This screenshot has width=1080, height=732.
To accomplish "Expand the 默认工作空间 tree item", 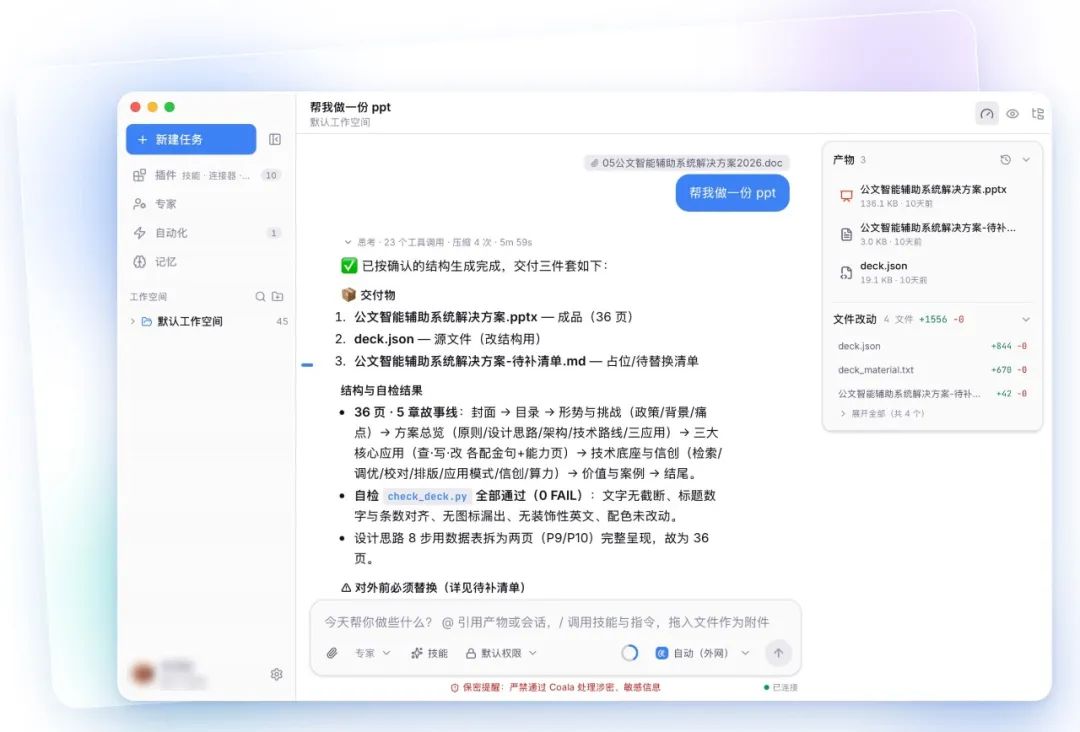I will tap(133, 322).
